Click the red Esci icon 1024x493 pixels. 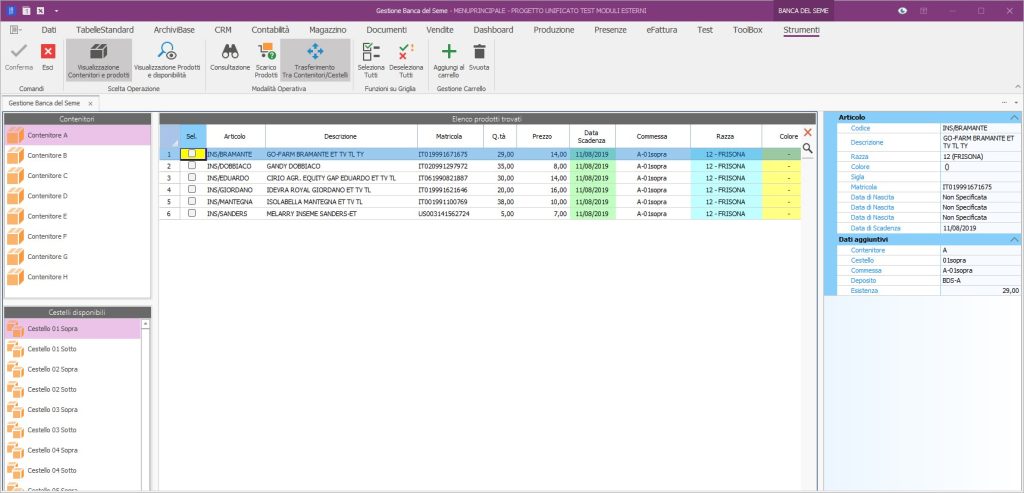click(48, 52)
